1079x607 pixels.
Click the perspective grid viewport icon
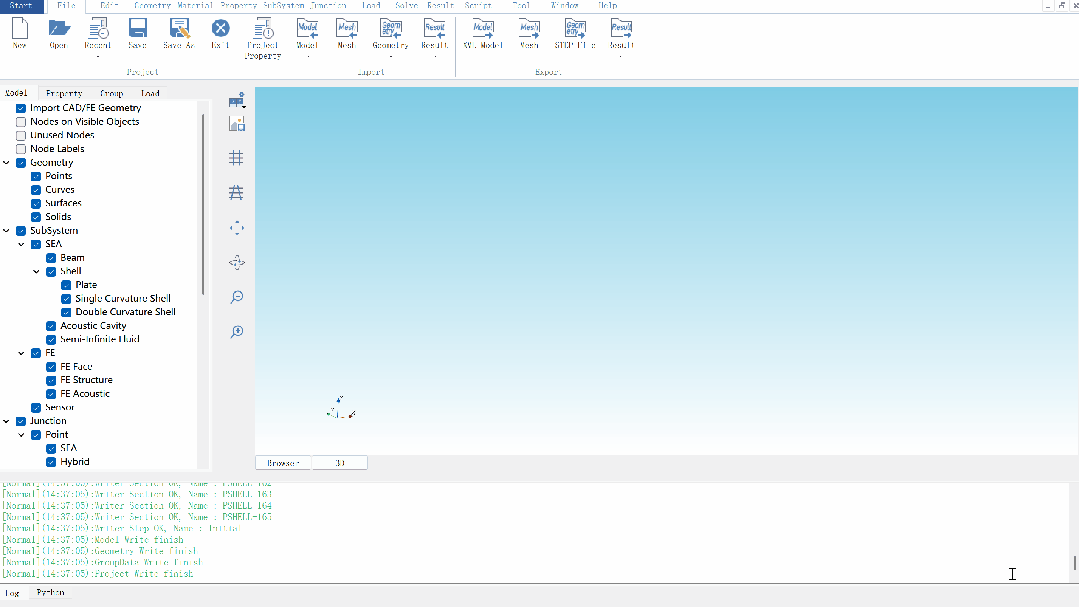[x=236, y=193]
